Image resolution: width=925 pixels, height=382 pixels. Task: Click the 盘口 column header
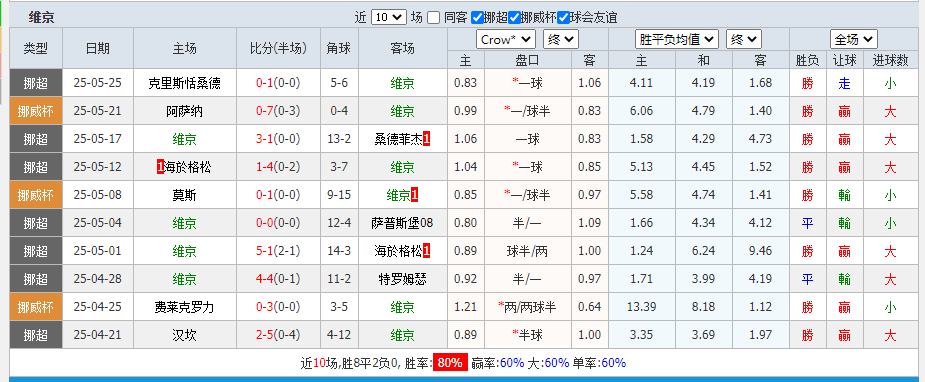click(527, 60)
